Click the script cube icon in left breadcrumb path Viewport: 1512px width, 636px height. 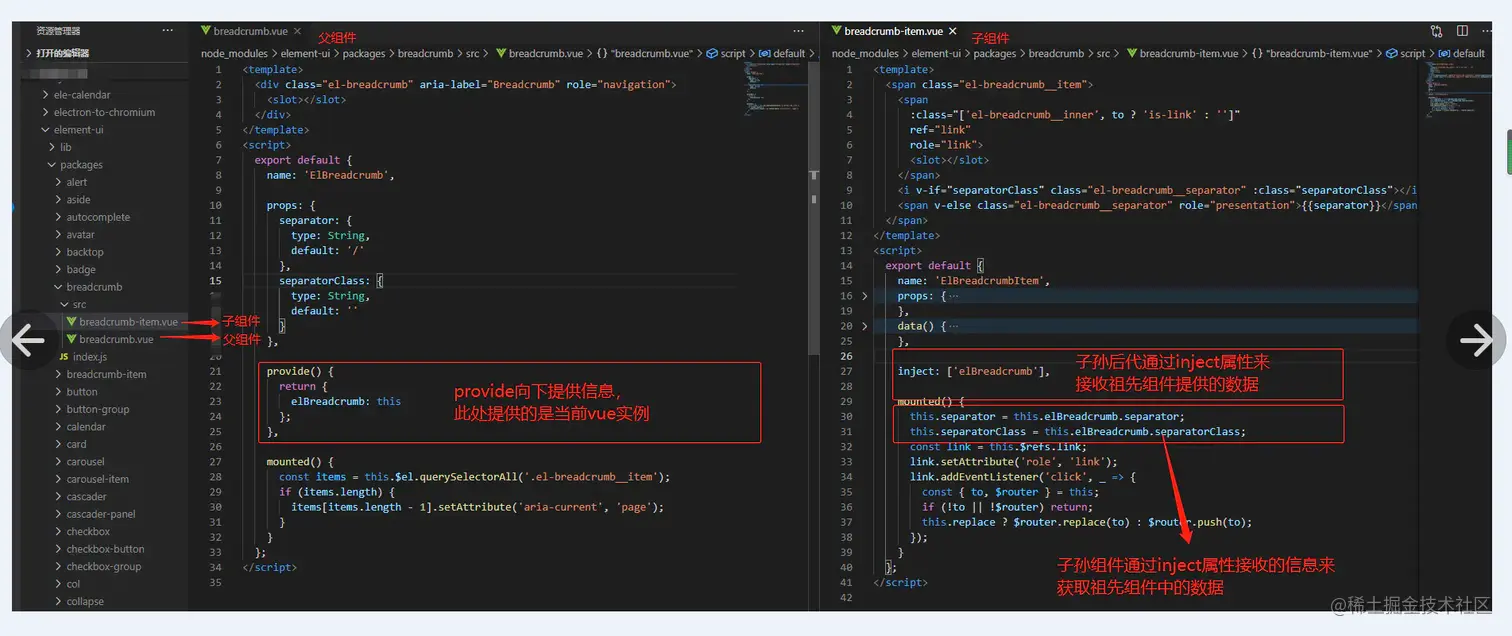tap(713, 54)
